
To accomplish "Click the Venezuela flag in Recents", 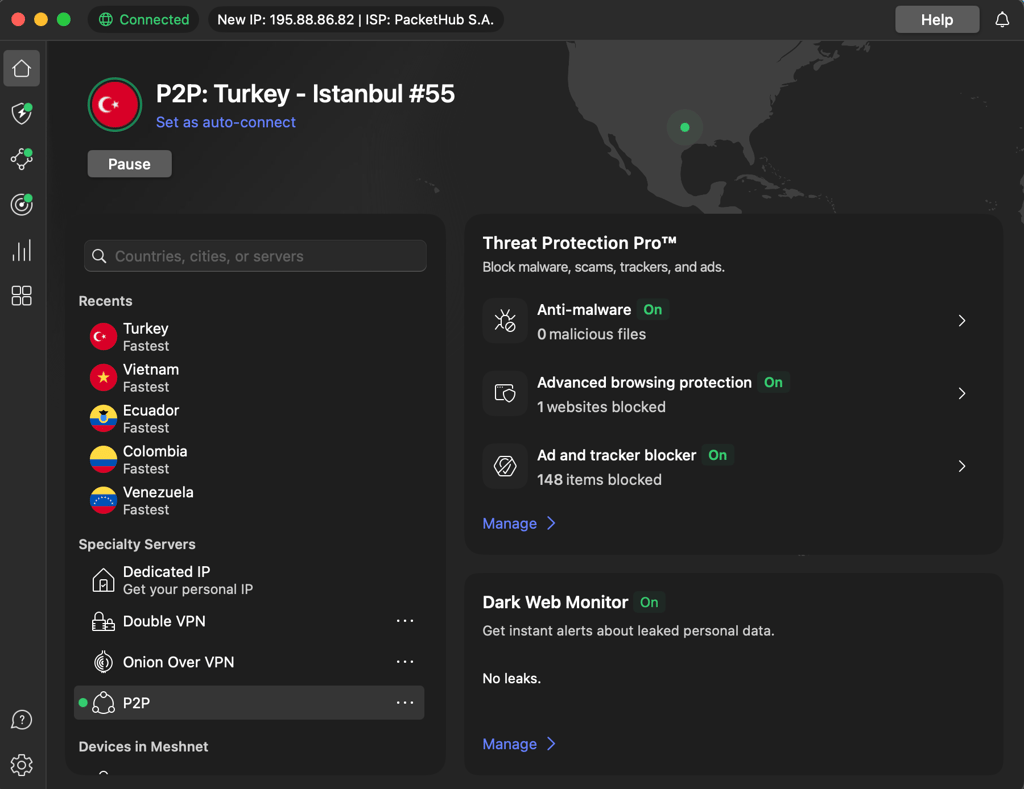I will tap(103, 500).
